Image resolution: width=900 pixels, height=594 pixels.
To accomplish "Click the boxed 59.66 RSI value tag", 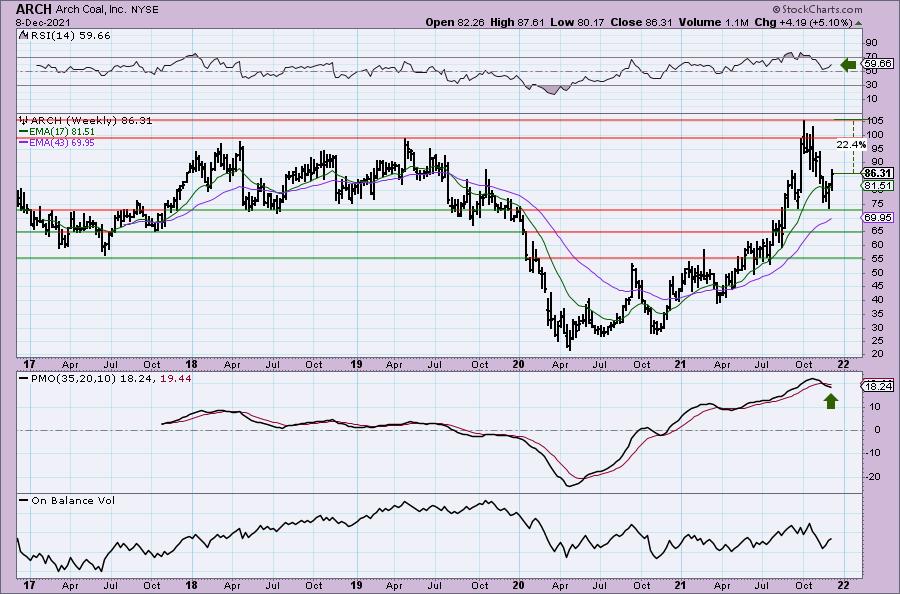I will click(878, 64).
